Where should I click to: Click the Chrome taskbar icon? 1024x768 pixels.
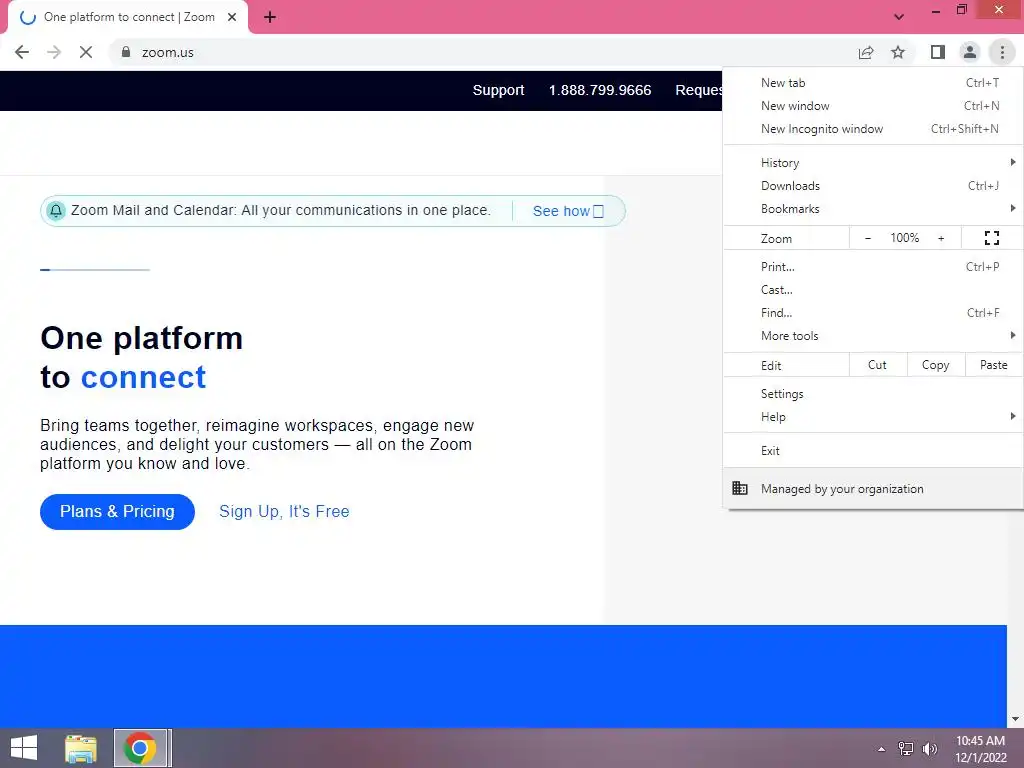click(x=140, y=748)
